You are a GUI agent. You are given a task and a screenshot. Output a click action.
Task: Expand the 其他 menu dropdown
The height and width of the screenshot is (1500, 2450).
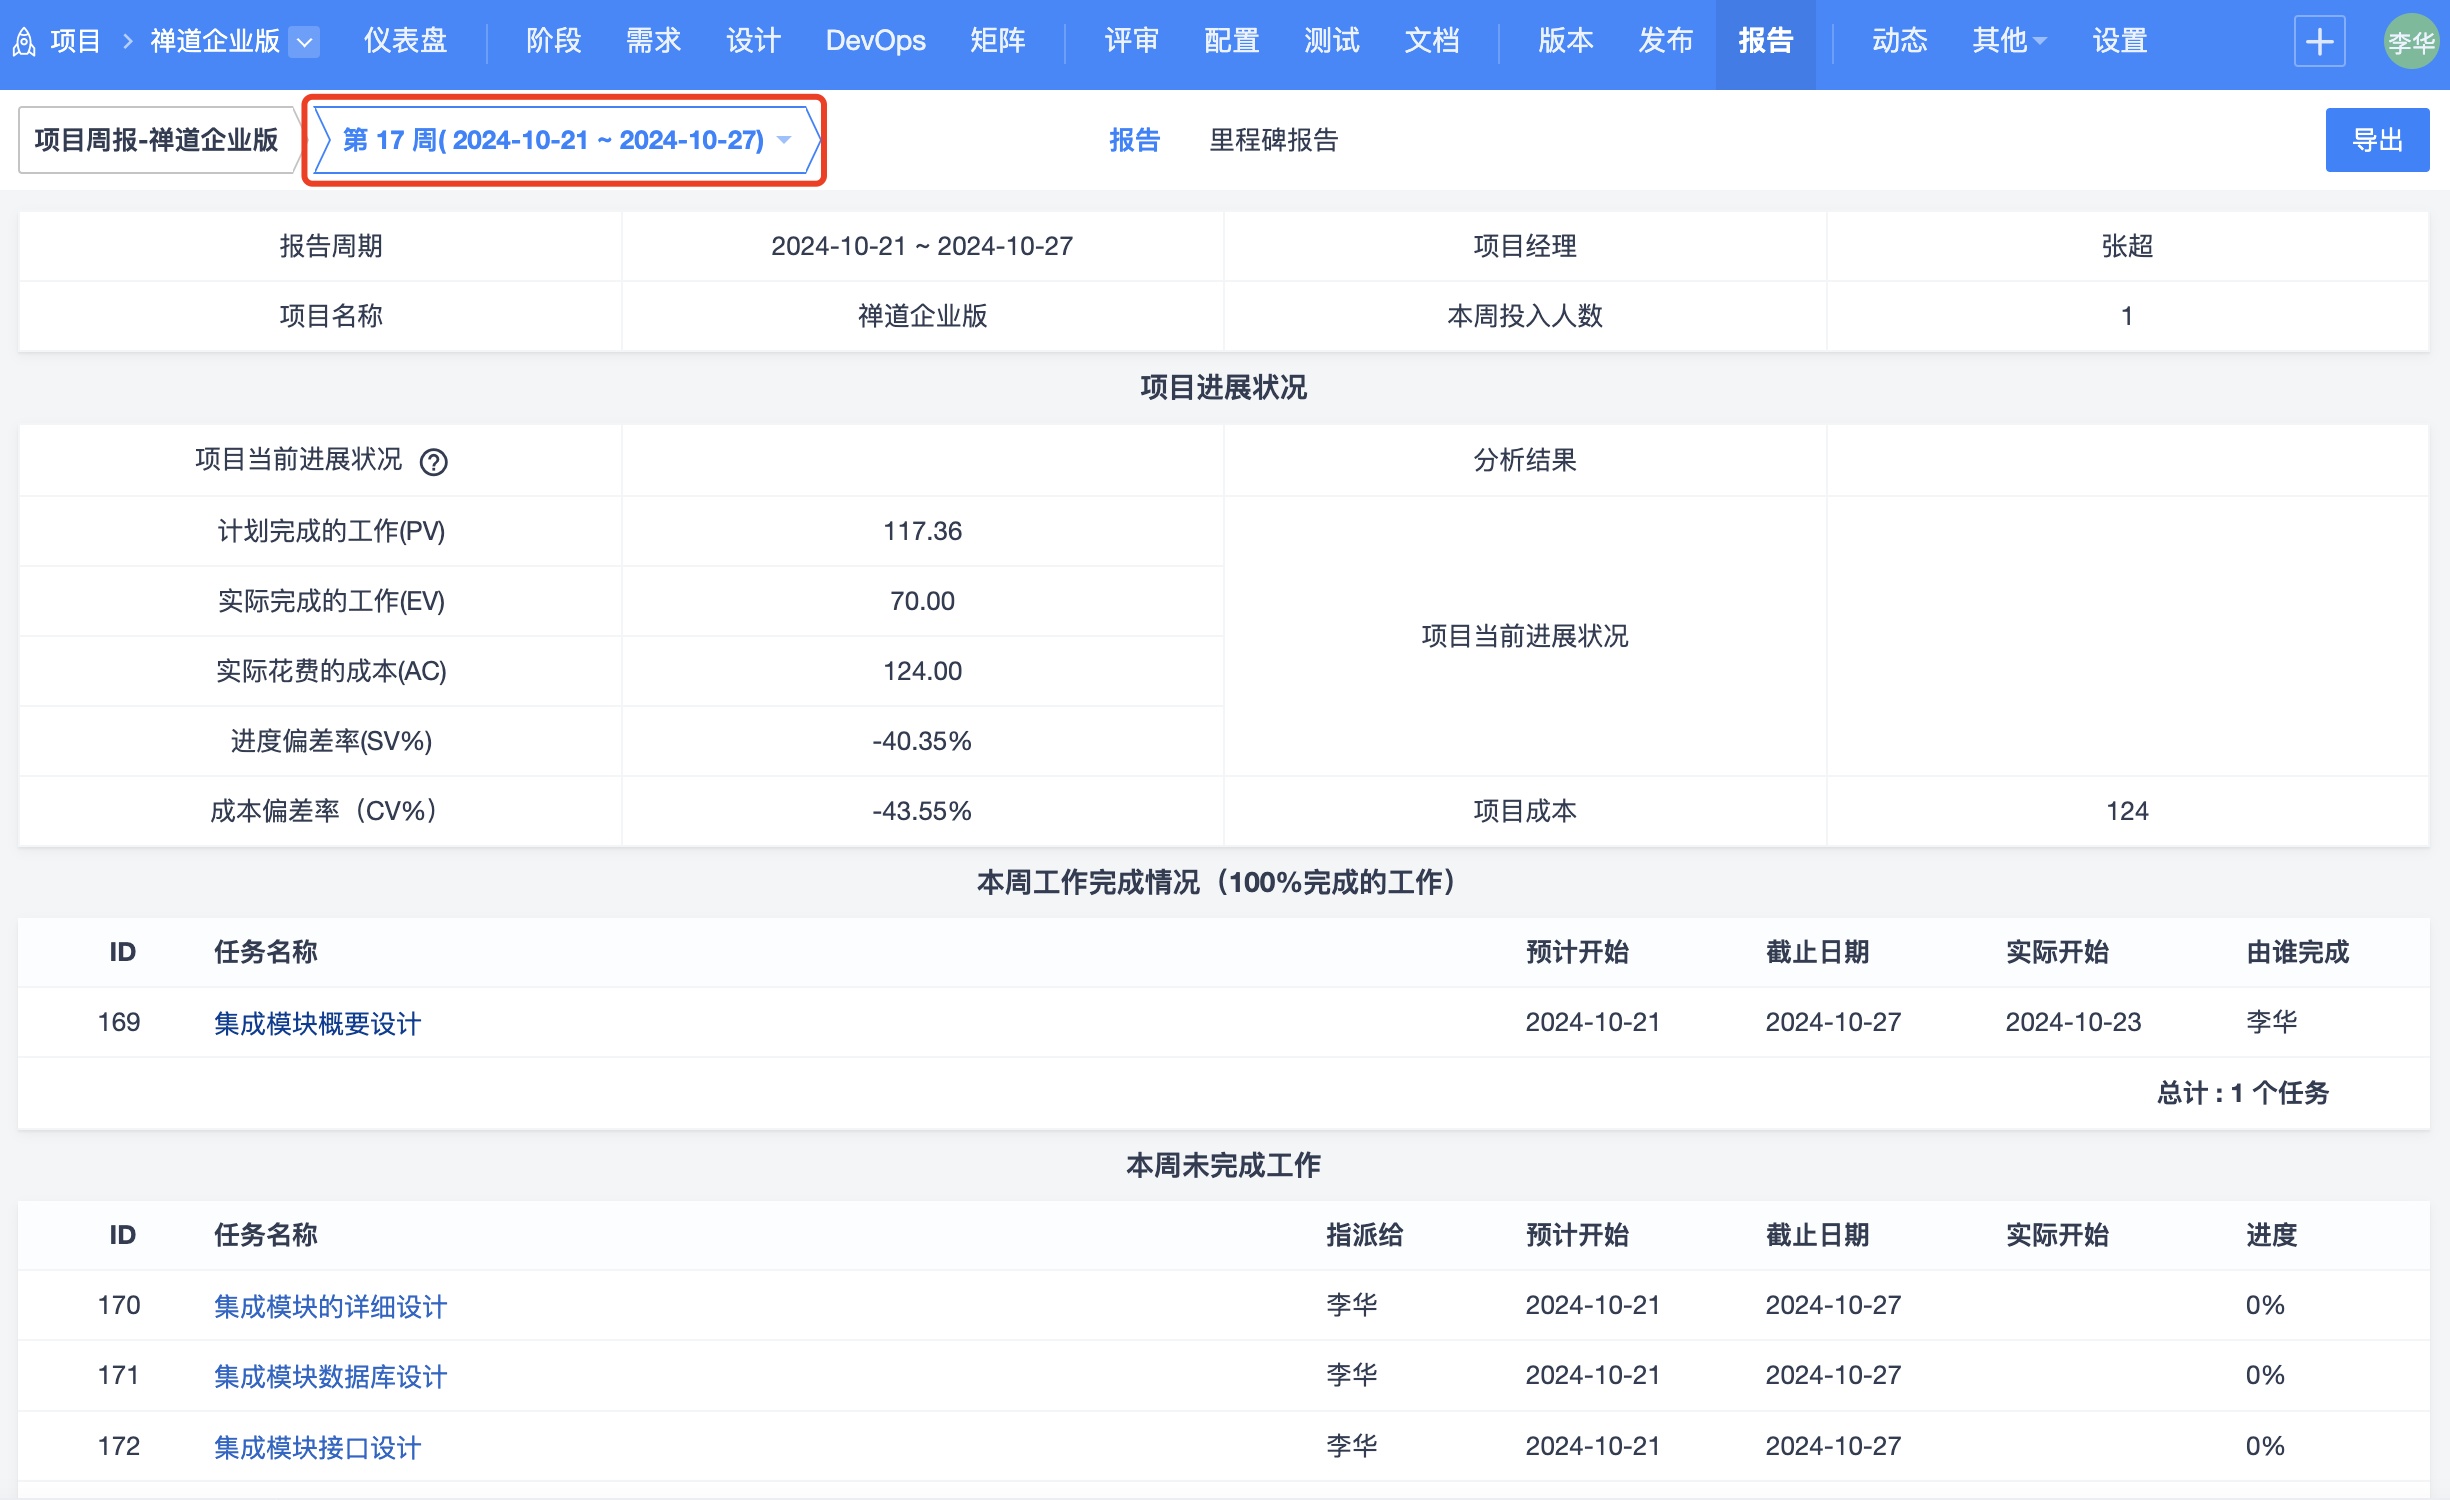pyautogui.click(x=2008, y=41)
